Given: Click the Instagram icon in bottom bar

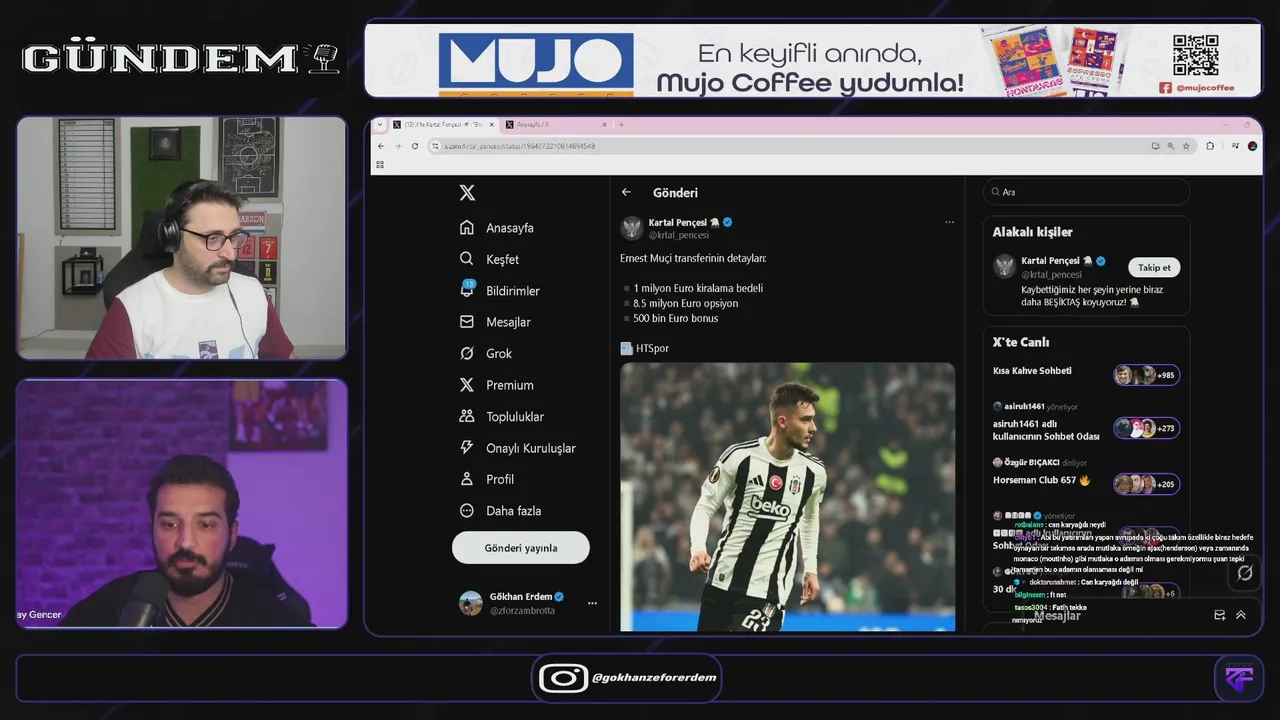Looking at the screenshot, I should (563, 678).
